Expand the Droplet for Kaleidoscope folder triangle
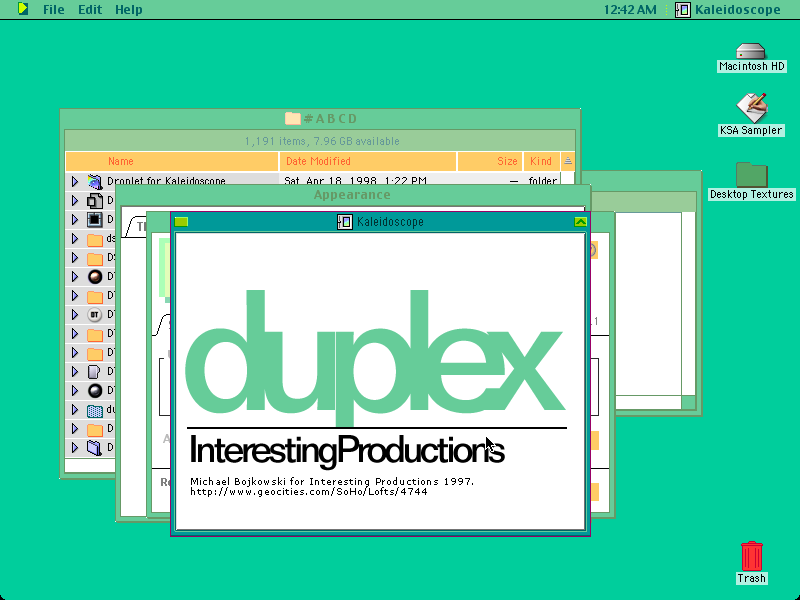Image resolution: width=800 pixels, height=600 pixels. pos(74,181)
